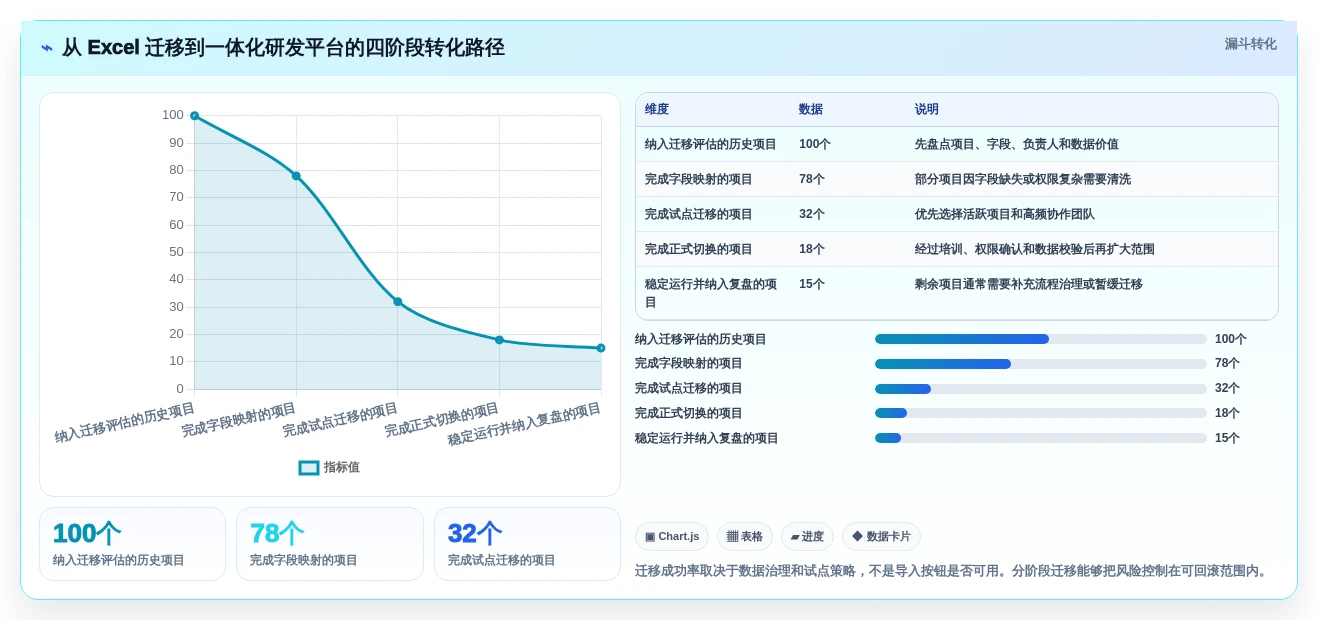Open the 32个 data card
Viewport: 1318px width, 620px height.
pos(527,544)
